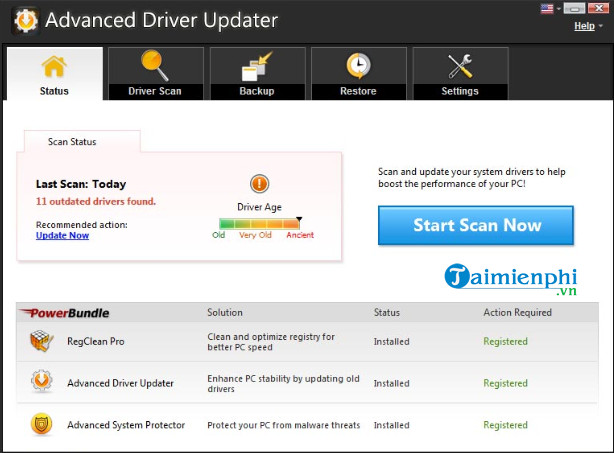Click Installed status in Advanced System Protector row

tap(392, 425)
